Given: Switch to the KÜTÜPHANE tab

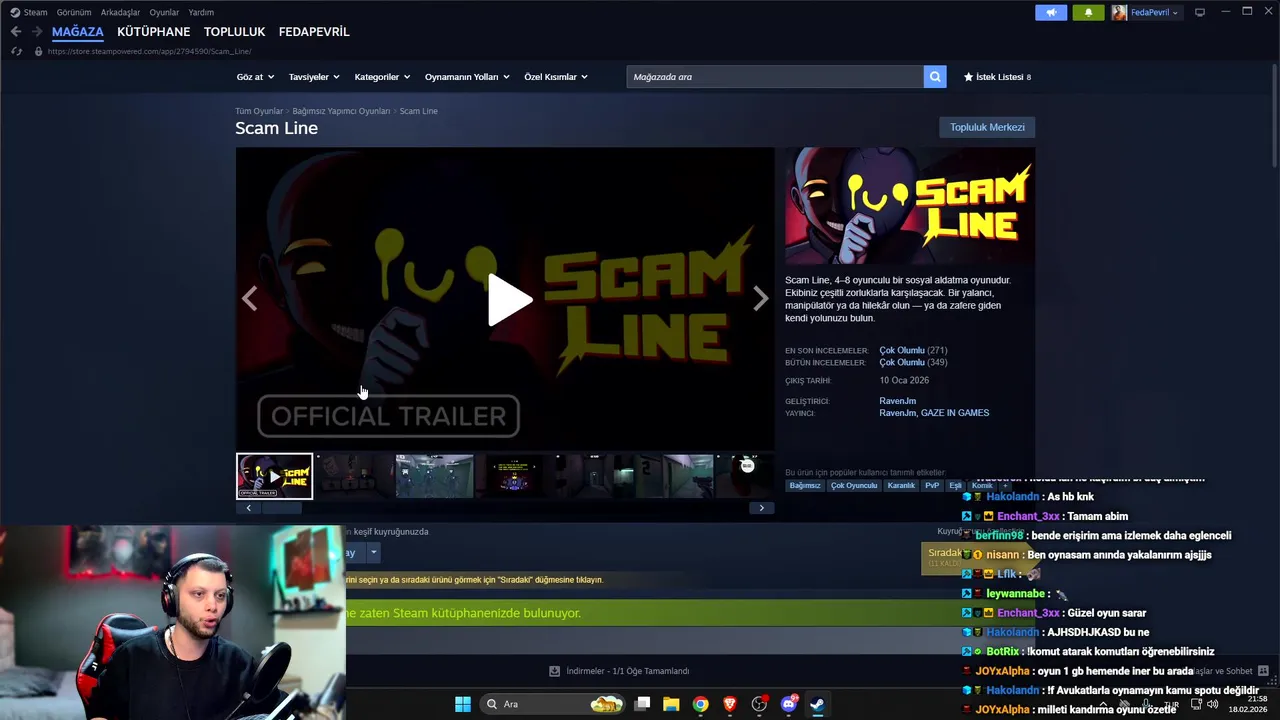Looking at the screenshot, I should (153, 32).
